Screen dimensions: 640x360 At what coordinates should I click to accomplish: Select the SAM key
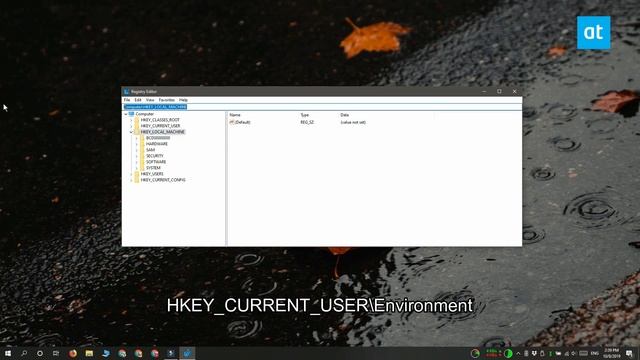pos(150,150)
